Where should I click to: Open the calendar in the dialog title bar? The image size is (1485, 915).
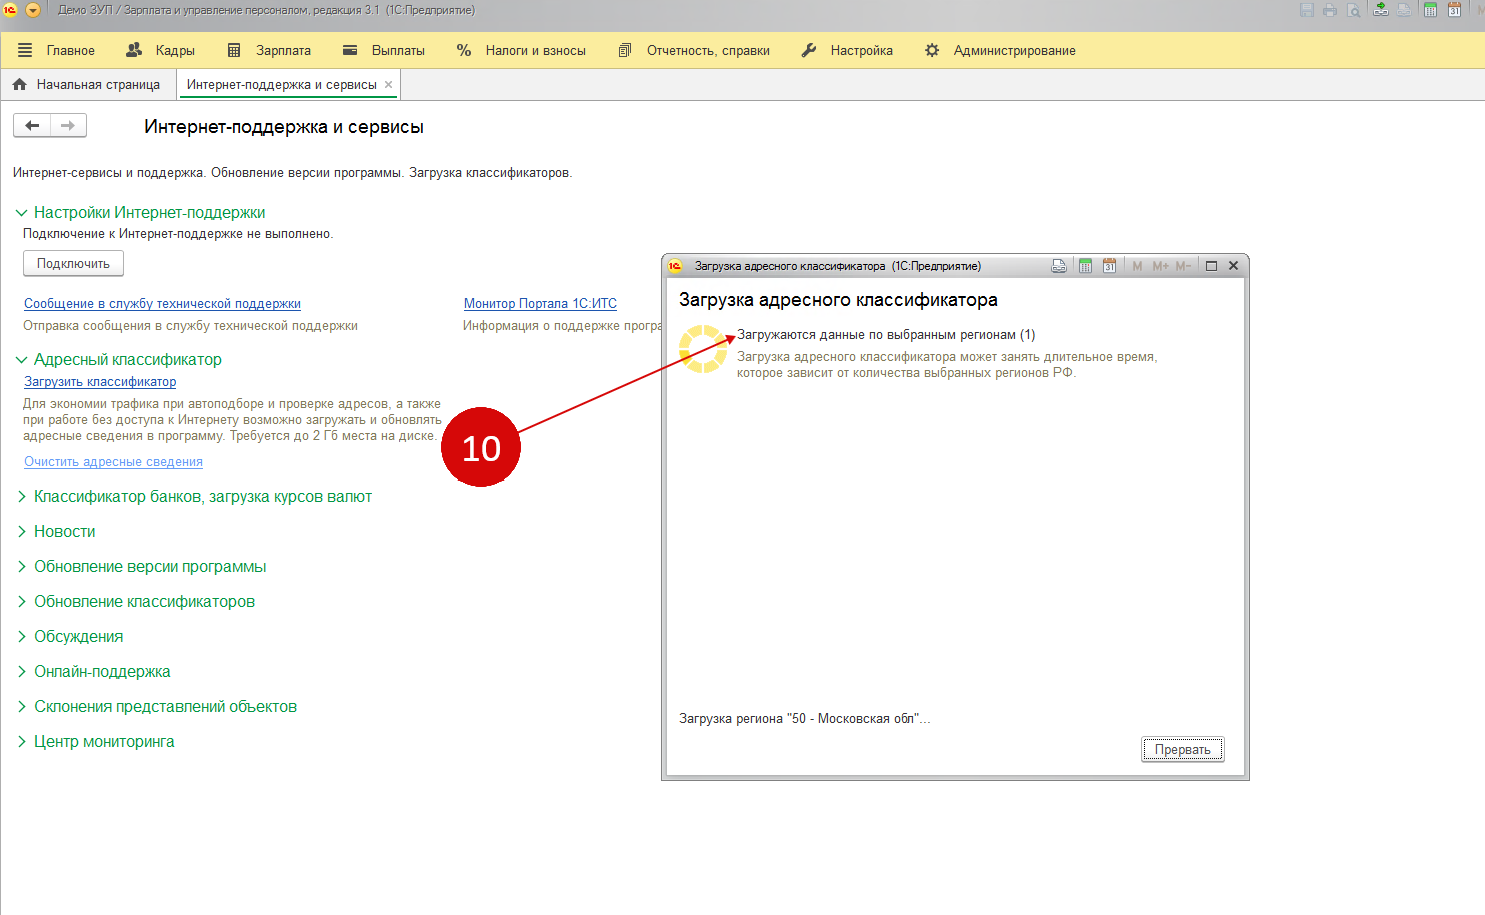[x=1109, y=266]
